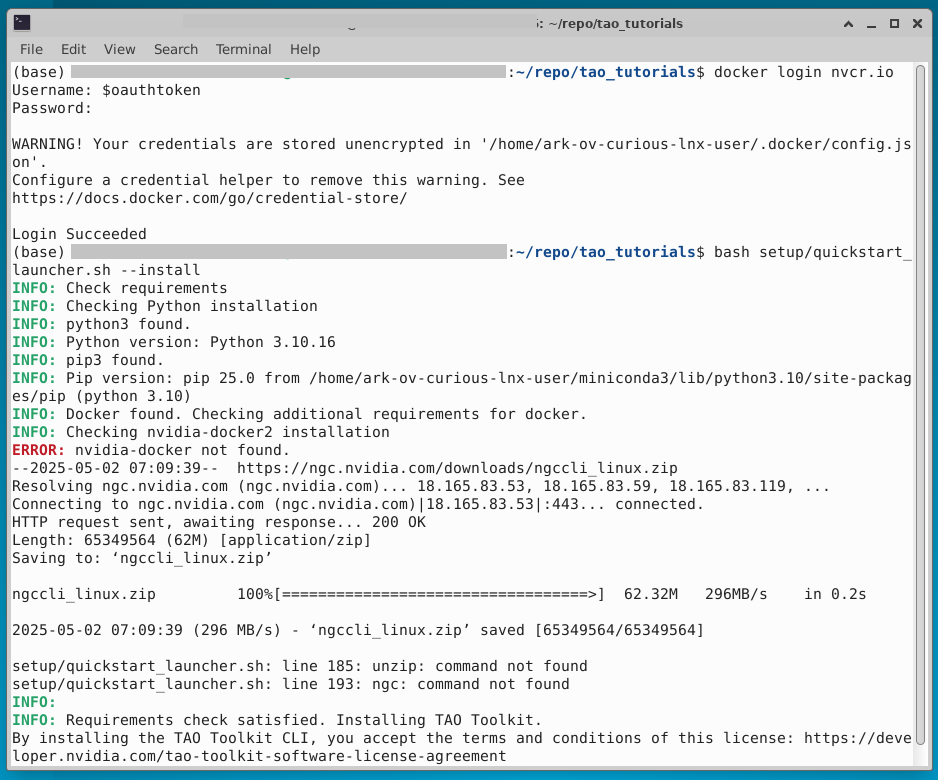This screenshot has width=938, height=780.
Task: Click 'INFO: python3 found.' line
Action: tap(101, 324)
